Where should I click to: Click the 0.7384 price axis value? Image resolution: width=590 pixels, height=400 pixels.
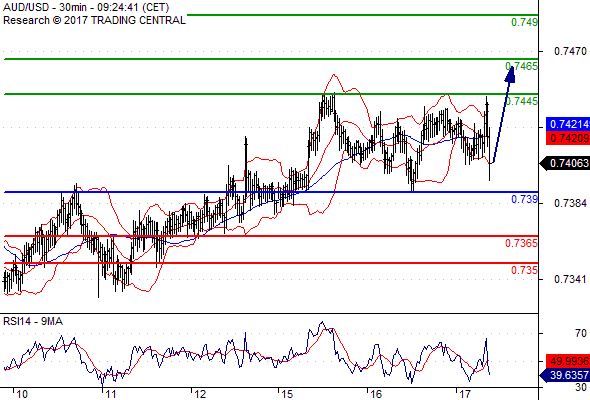click(x=570, y=204)
